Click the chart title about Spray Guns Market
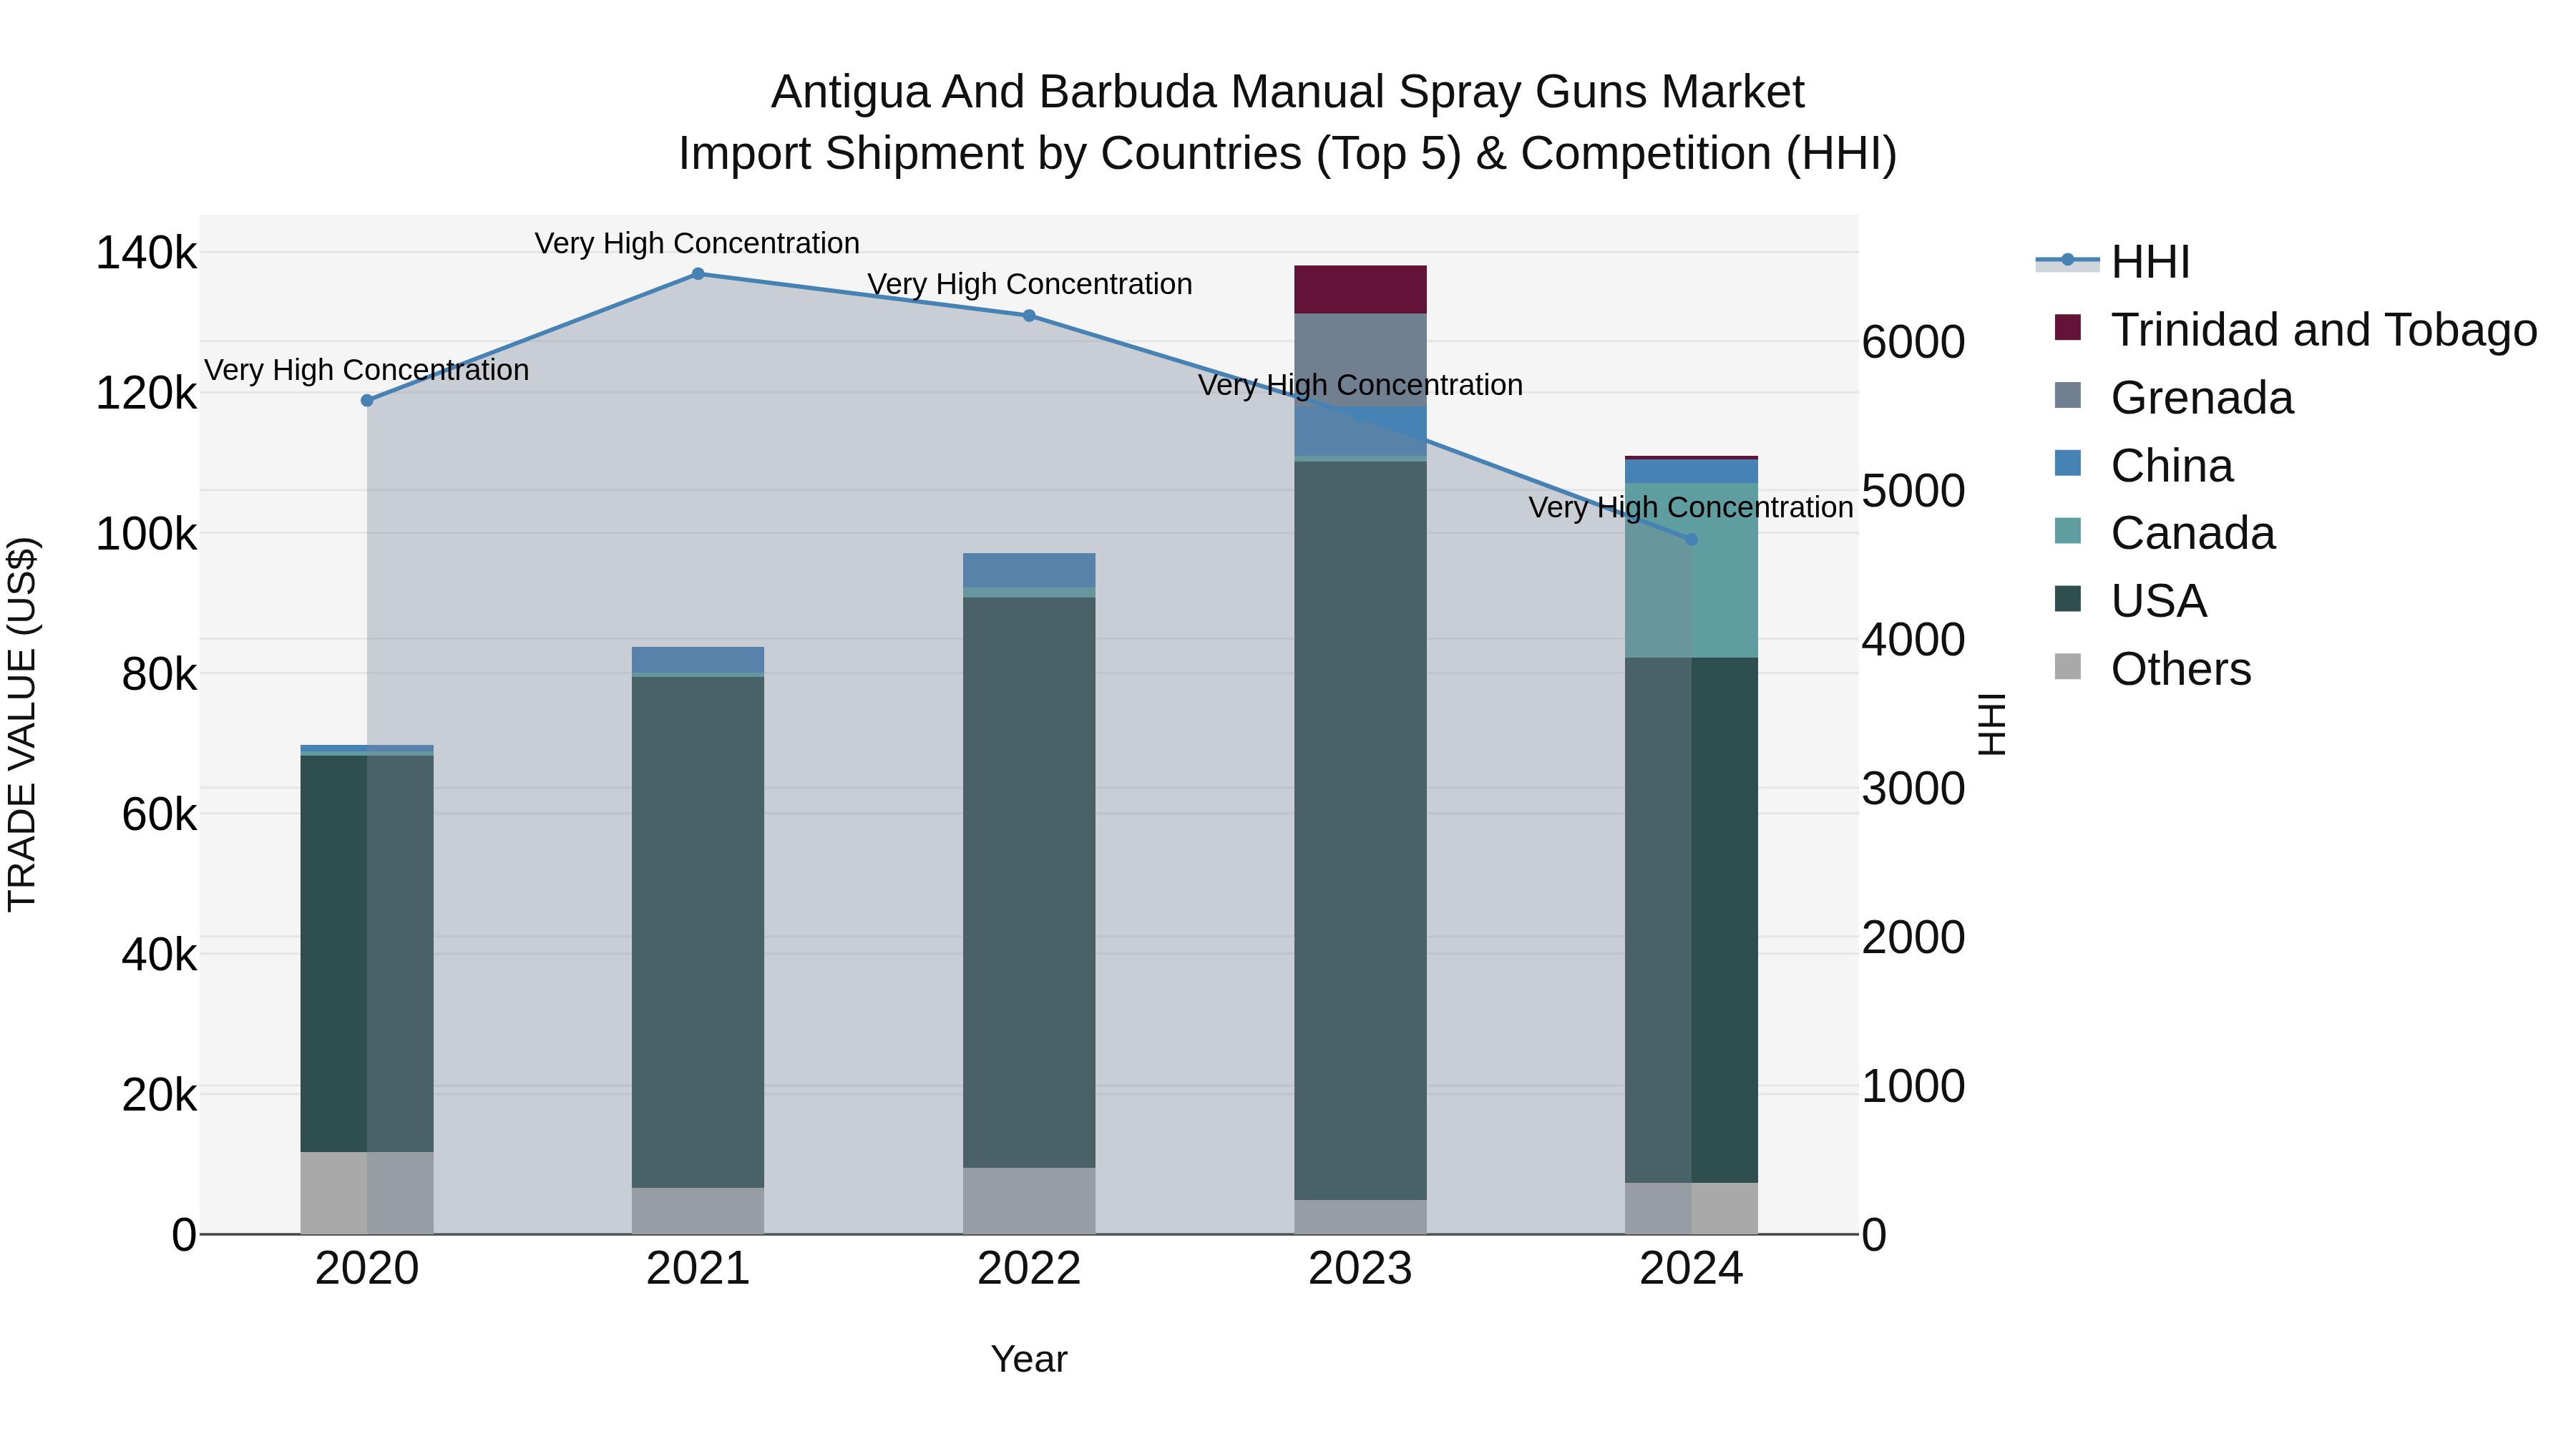The width and height of the screenshot is (2576, 1449). click(1288, 92)
